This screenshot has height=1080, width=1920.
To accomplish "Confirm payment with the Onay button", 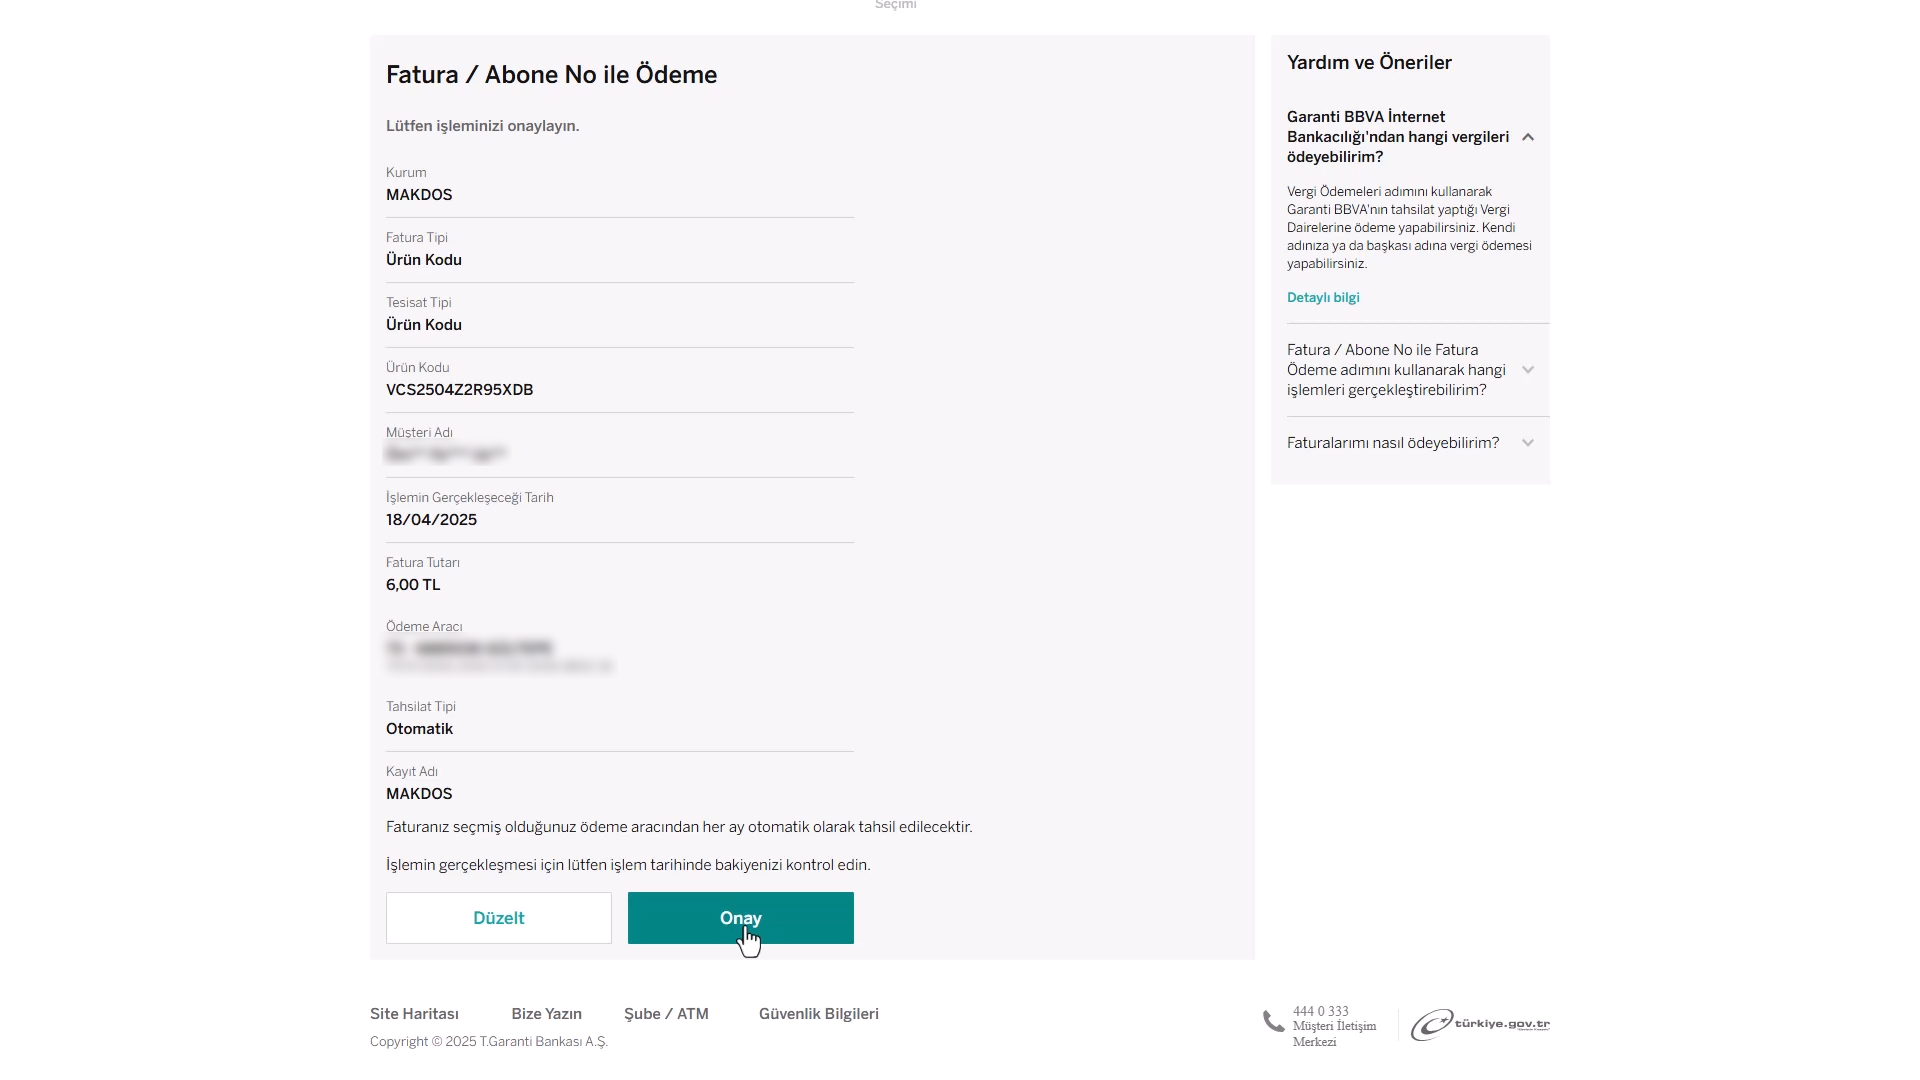I will 740,918.
